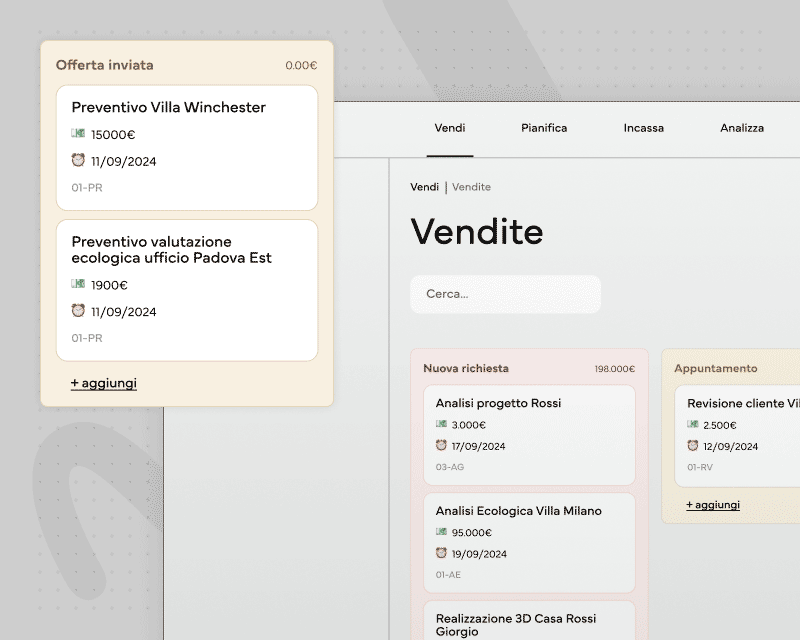Image resolution: width=800 pixels, height=640 pixels.
Task: Click money icon next to 95.000€
Action: coord(441,532)
